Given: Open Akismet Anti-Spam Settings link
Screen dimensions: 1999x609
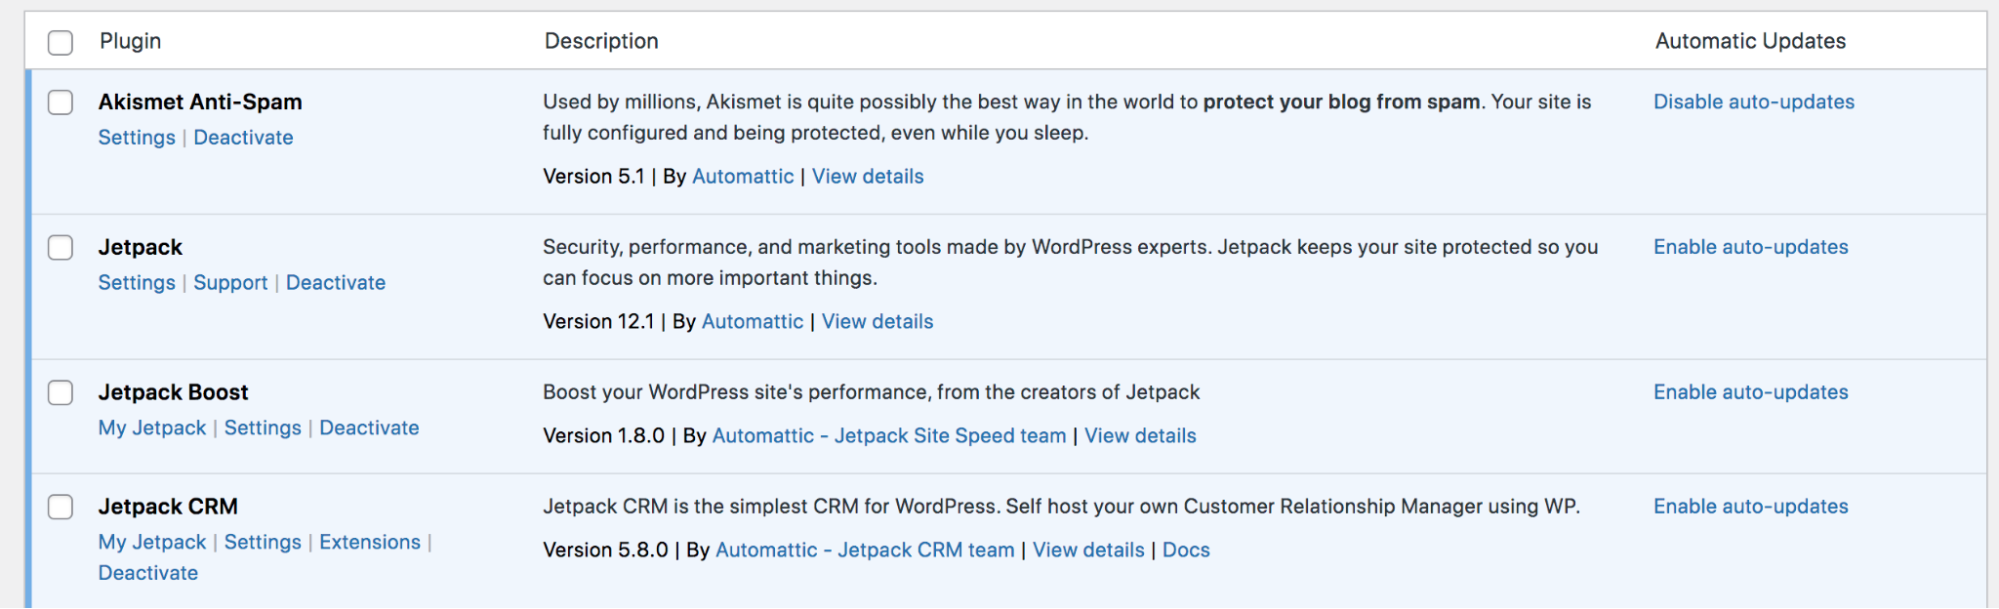Looking at the screenshot, I should point(137,138).
